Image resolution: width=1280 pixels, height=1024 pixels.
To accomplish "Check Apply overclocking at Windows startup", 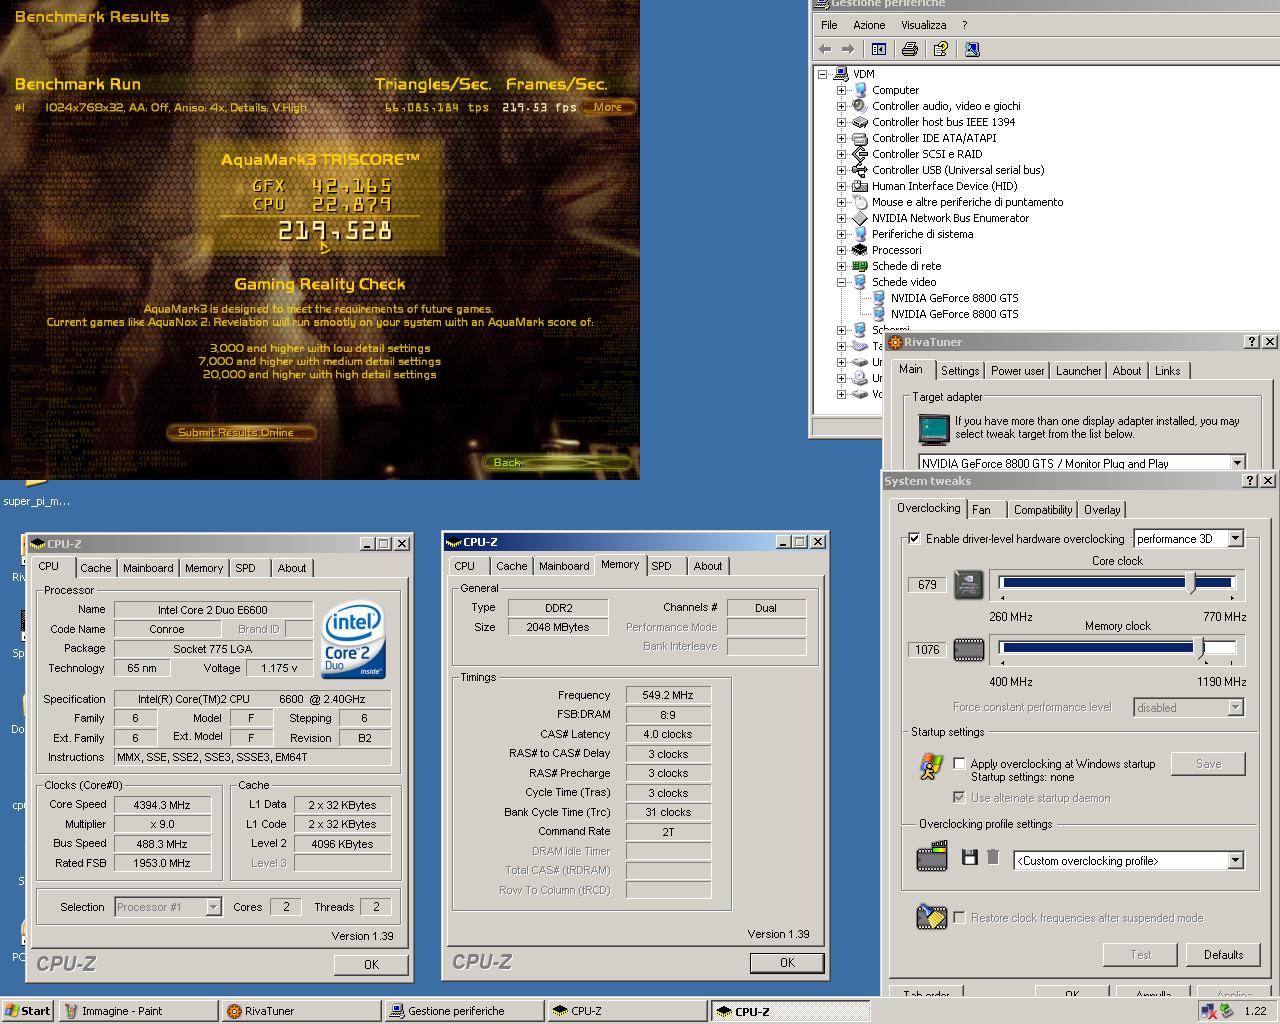I will pos(959,763).
